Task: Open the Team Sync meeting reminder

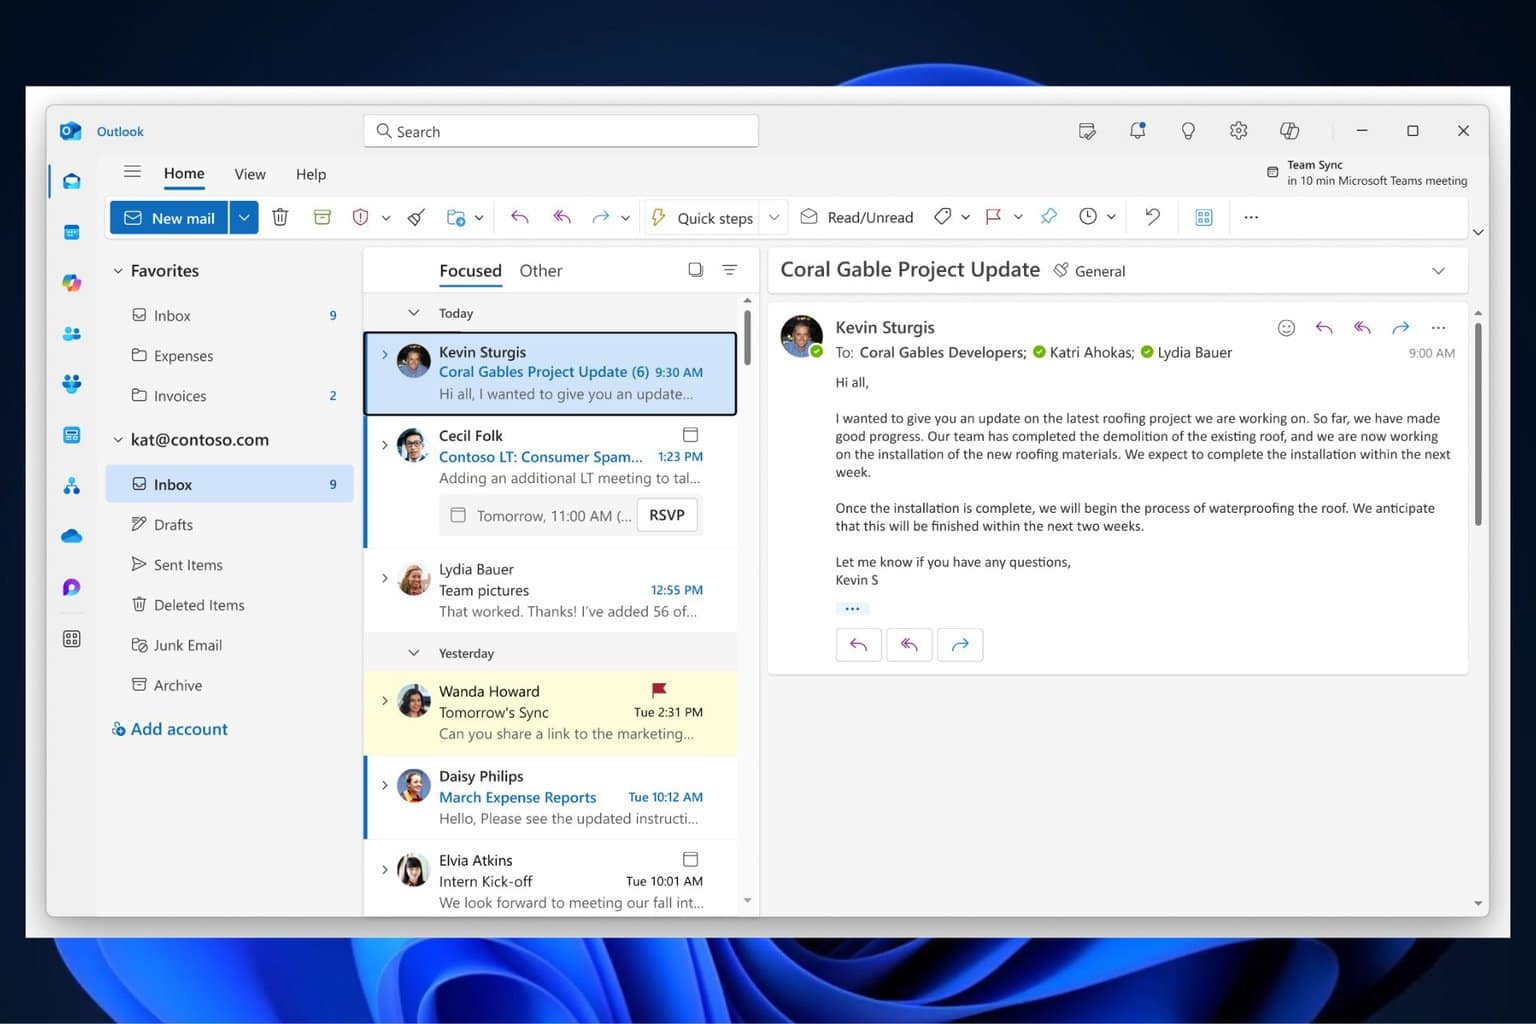Action: point(1367,172)
